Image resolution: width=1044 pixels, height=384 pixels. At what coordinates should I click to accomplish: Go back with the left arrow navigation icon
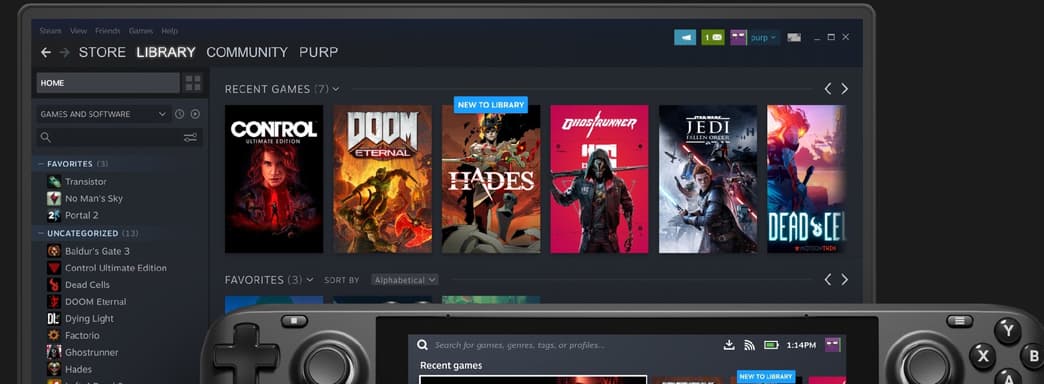pyautogui.click(x=45, y=53)
